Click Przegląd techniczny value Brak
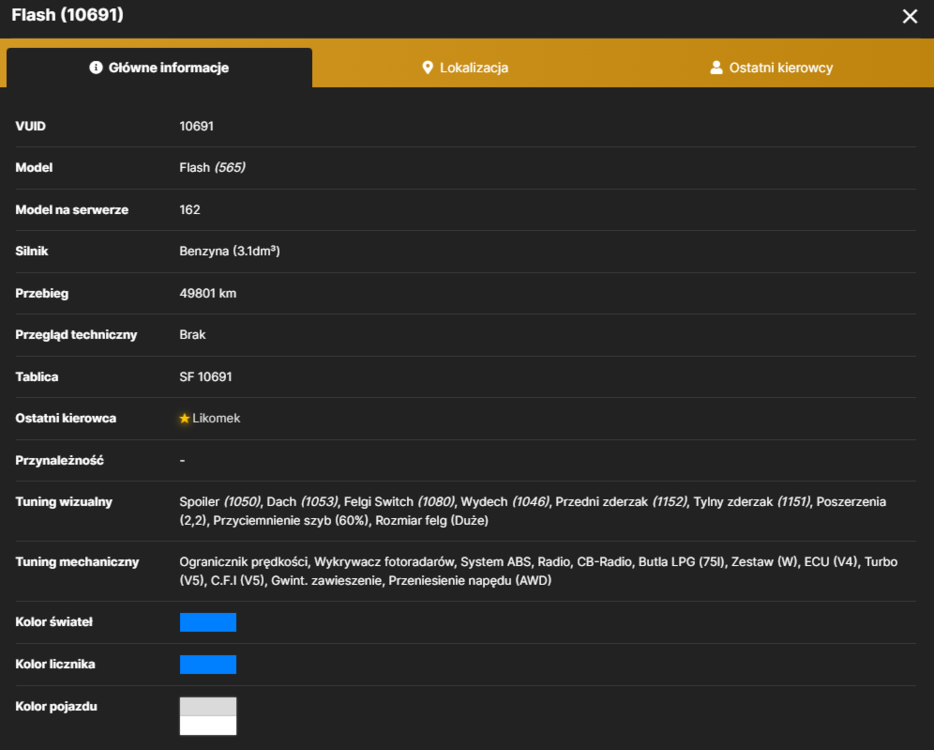 pyautogui.click(x=192, y=335)
